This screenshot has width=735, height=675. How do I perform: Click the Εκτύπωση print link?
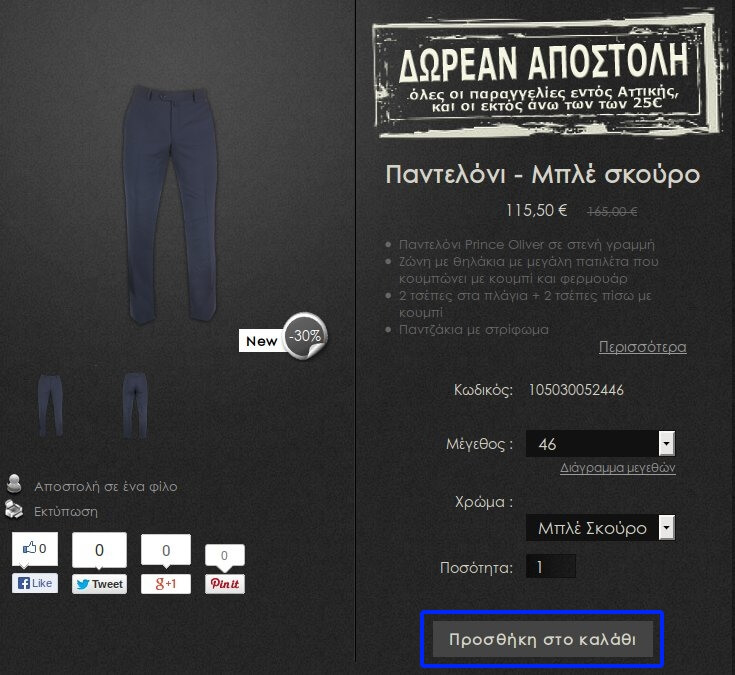click(x=66, y=511)
